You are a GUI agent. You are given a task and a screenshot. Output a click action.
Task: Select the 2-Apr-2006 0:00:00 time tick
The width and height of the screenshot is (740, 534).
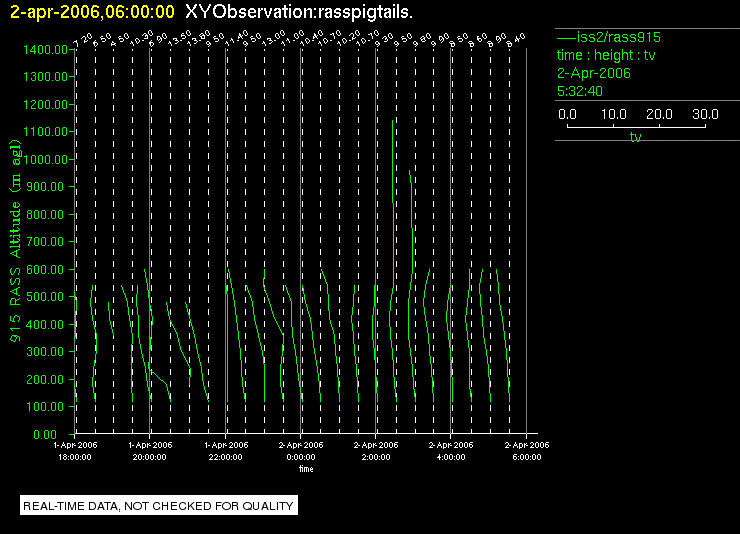301,451
